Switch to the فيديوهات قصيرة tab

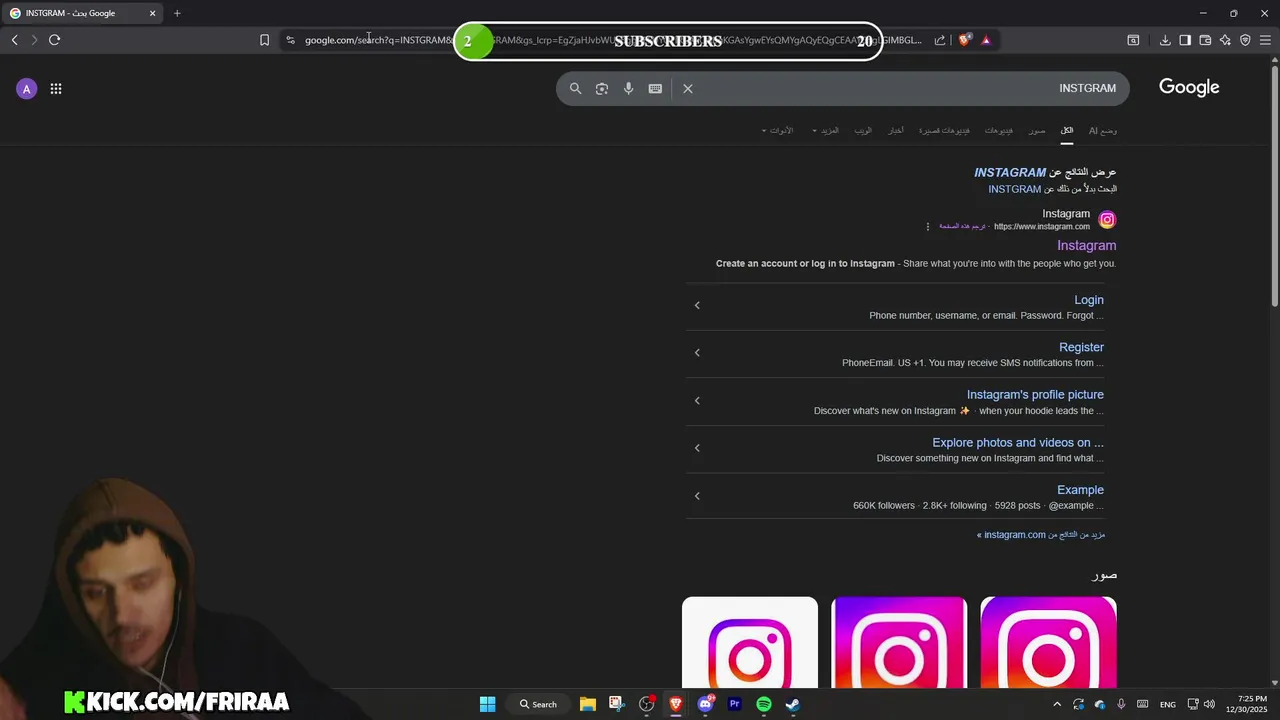944,130
